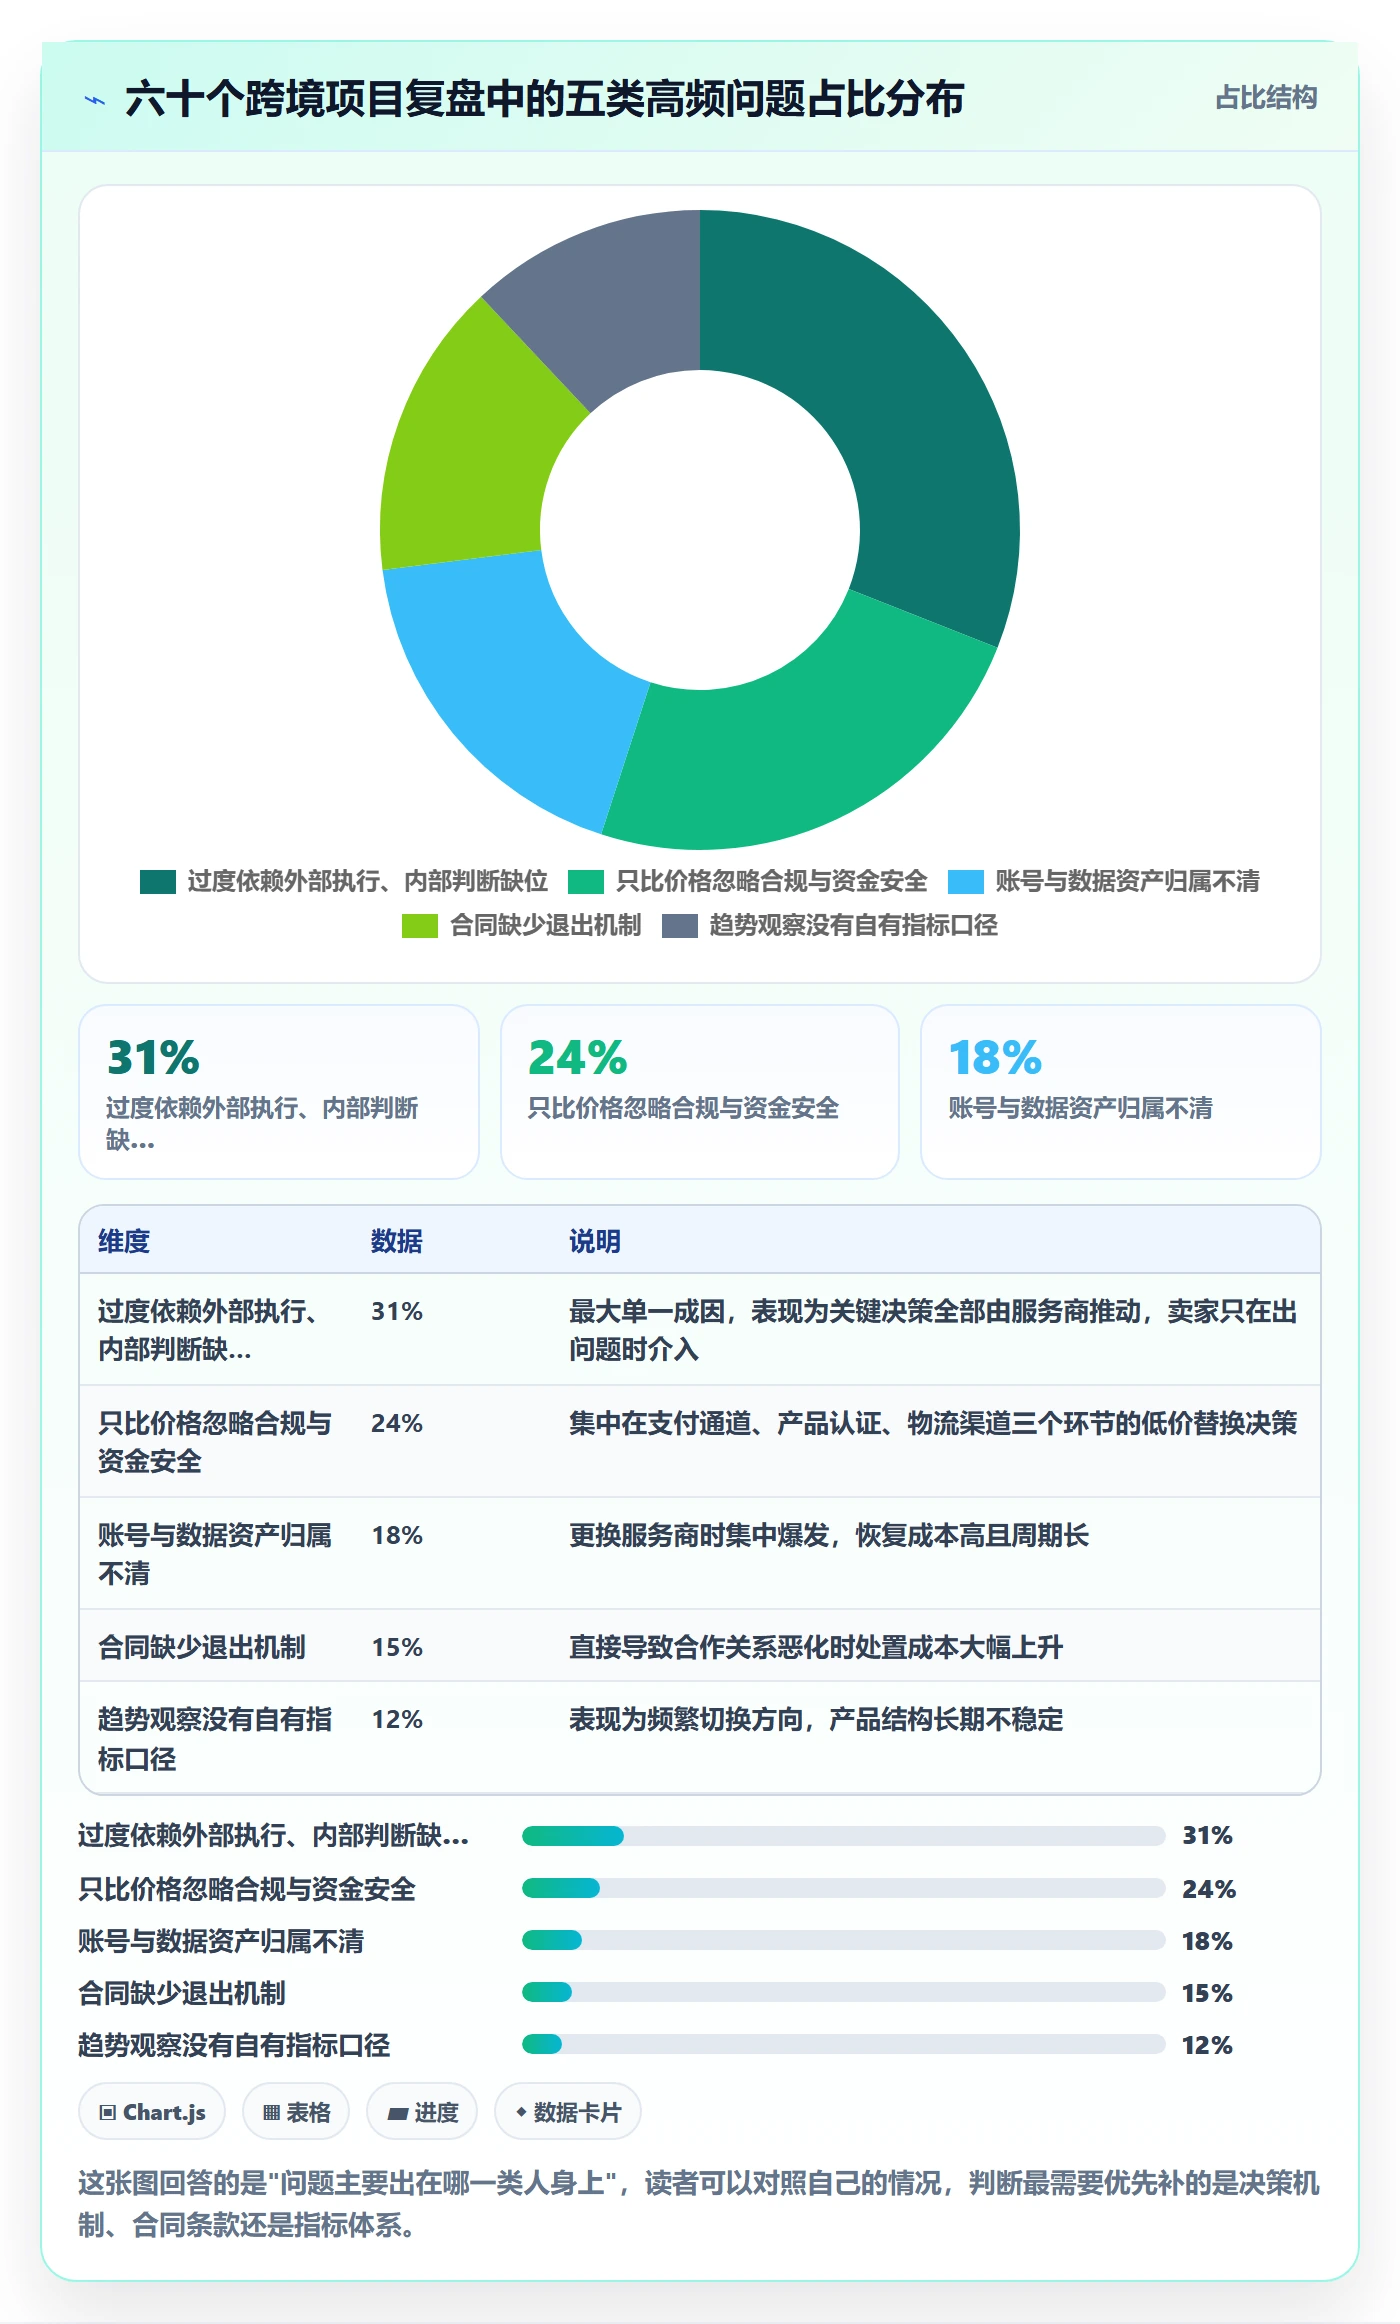
Task: Click the 24% progress bar
Action: [843, 1888]
